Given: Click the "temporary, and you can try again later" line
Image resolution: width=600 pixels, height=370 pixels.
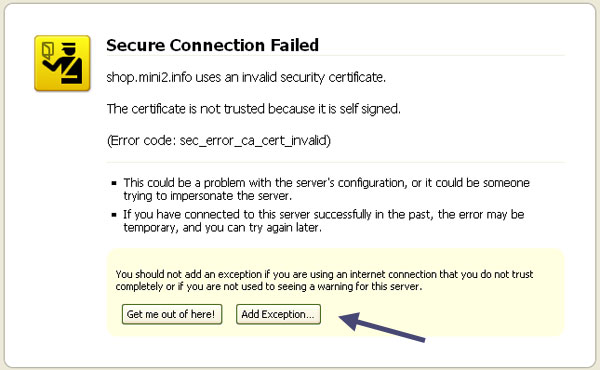Looking at the screenshot, I should [222, 228].
